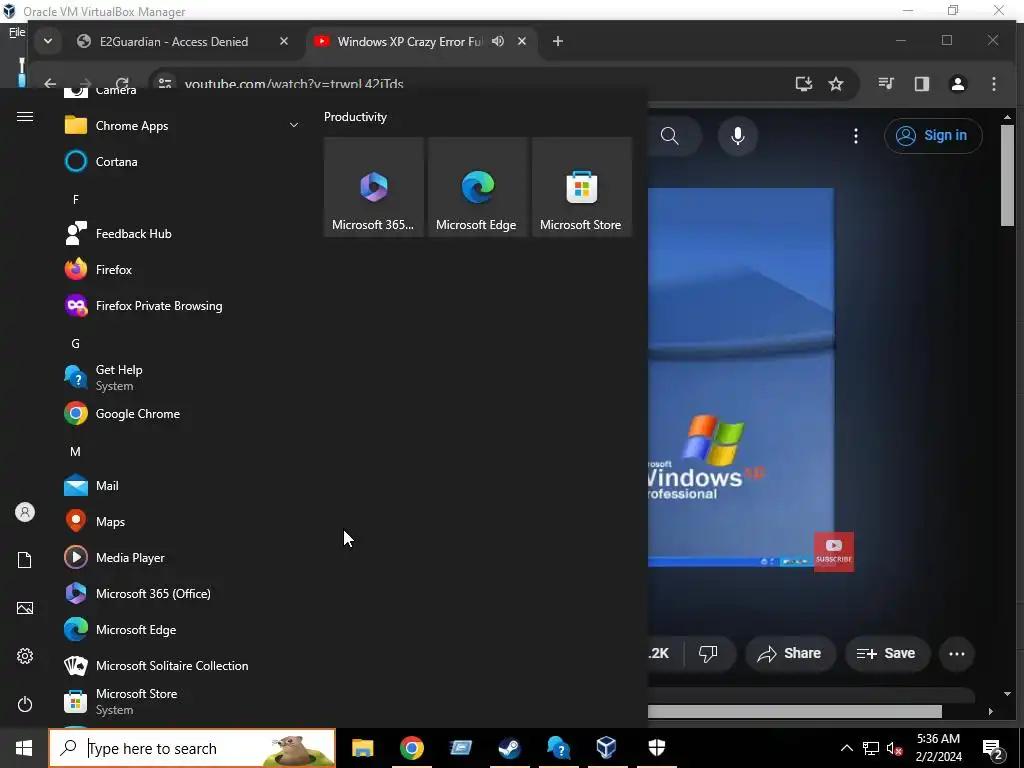The width and height of the screenshot is (1024, 768).
Task: Click the horizontal scrollbar thumb
Action: [795, 711]
